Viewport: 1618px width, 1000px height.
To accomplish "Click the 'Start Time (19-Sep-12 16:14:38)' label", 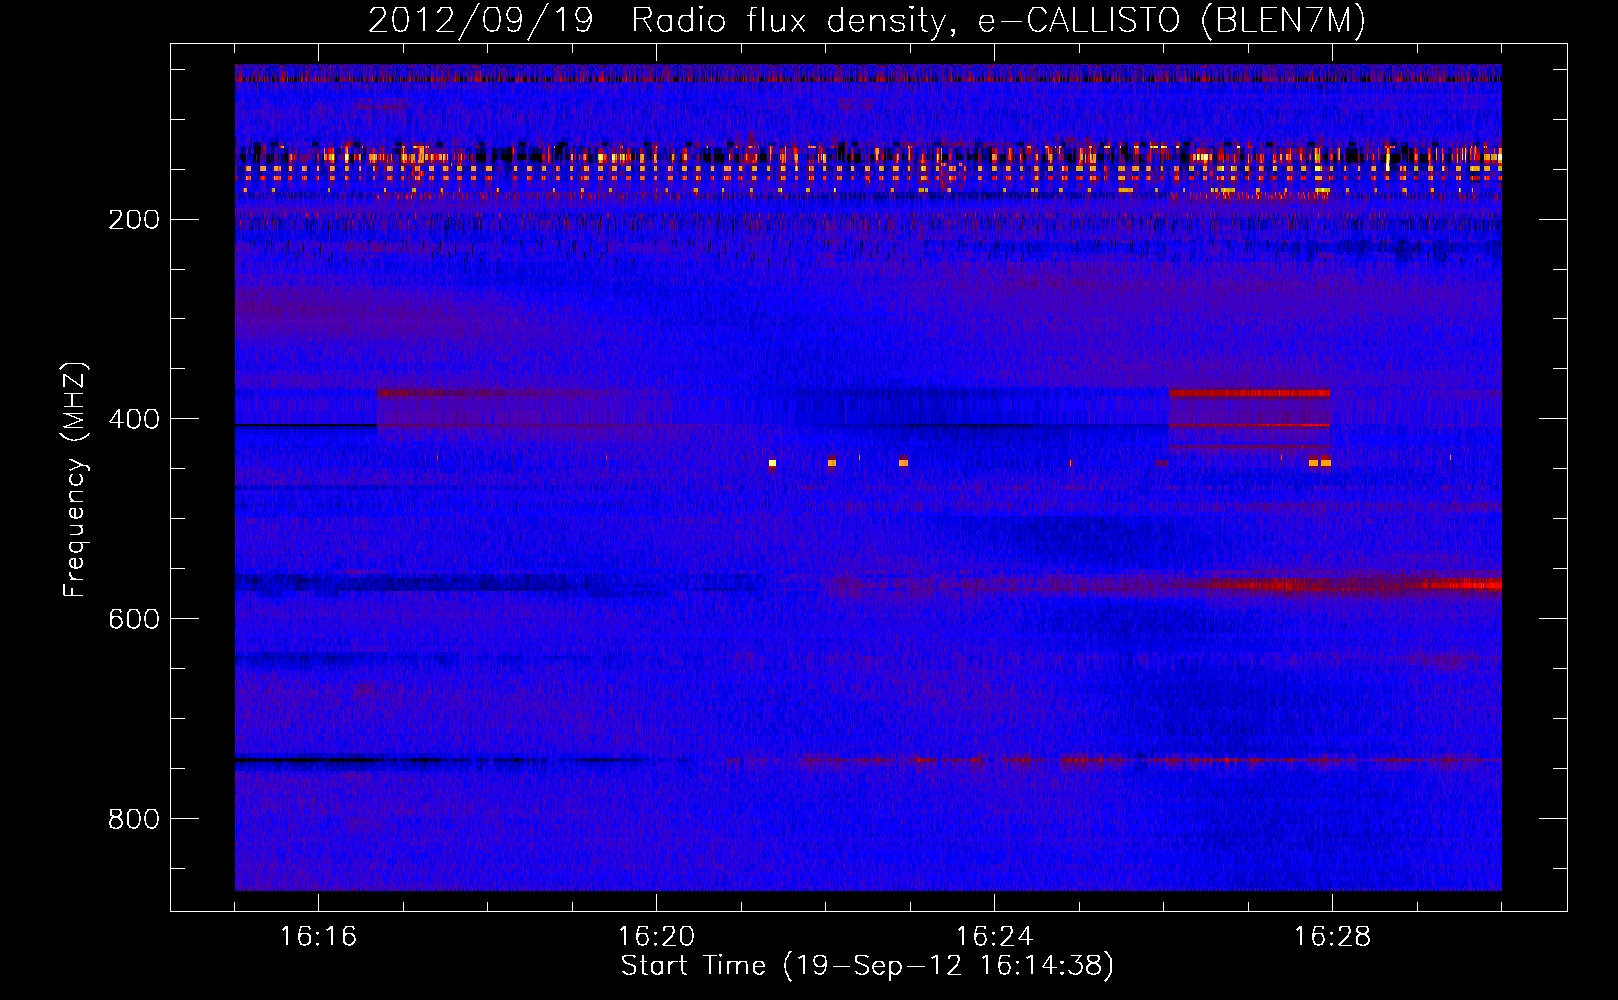I will (x=867, y=966).
